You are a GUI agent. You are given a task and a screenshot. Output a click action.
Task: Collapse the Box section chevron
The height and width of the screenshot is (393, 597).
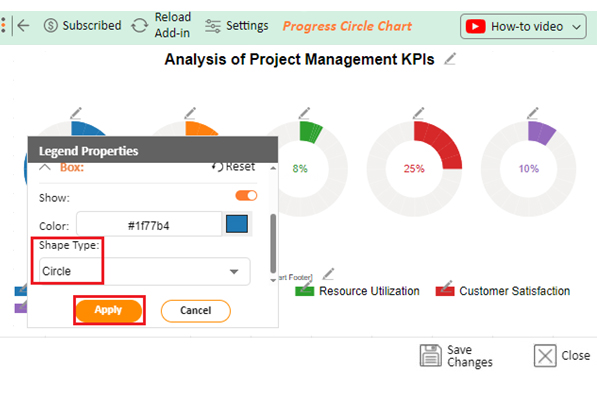(45, 168)
